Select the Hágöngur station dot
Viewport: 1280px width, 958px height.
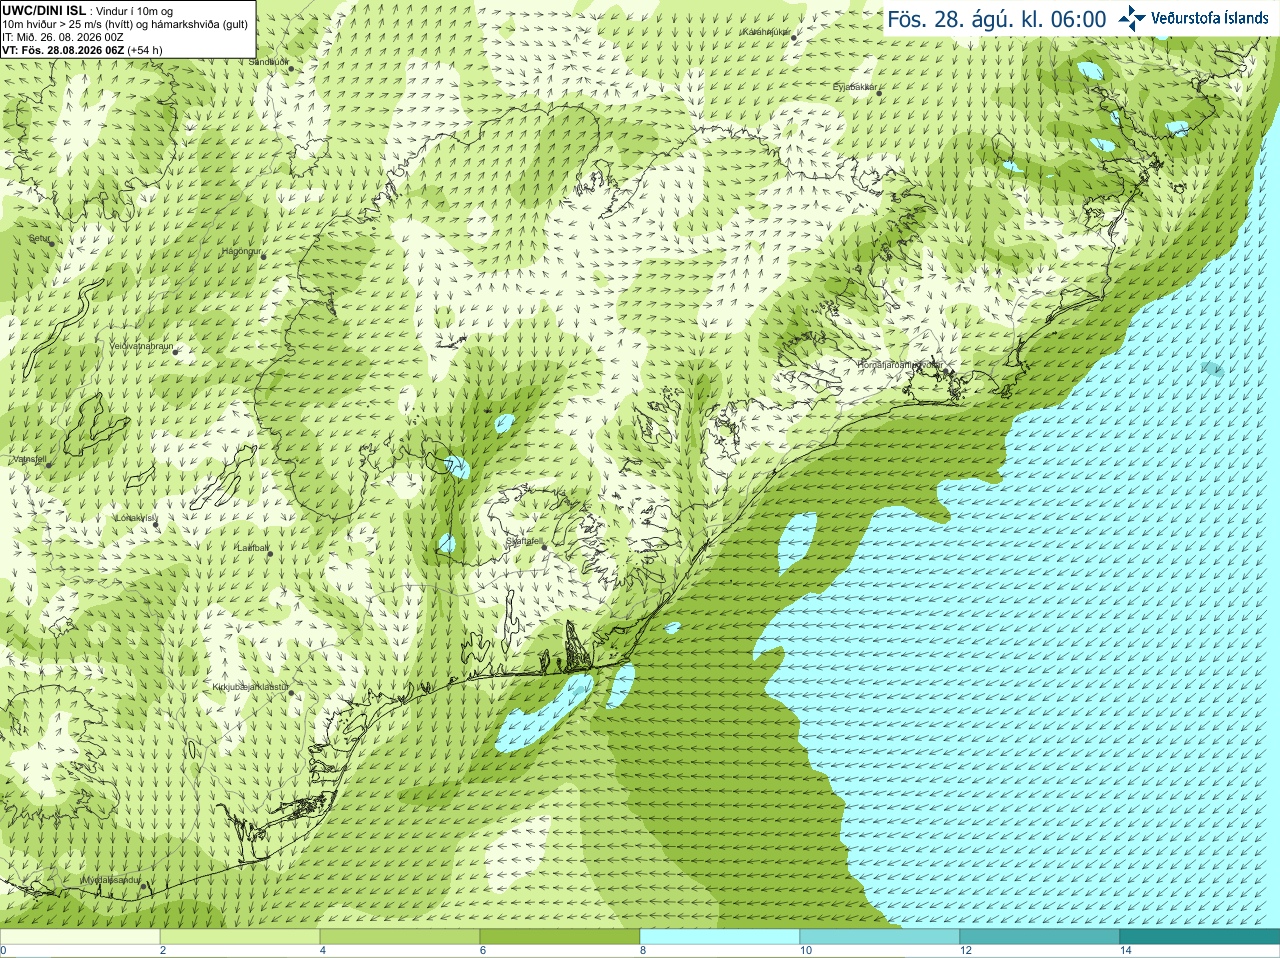point(263,257)
